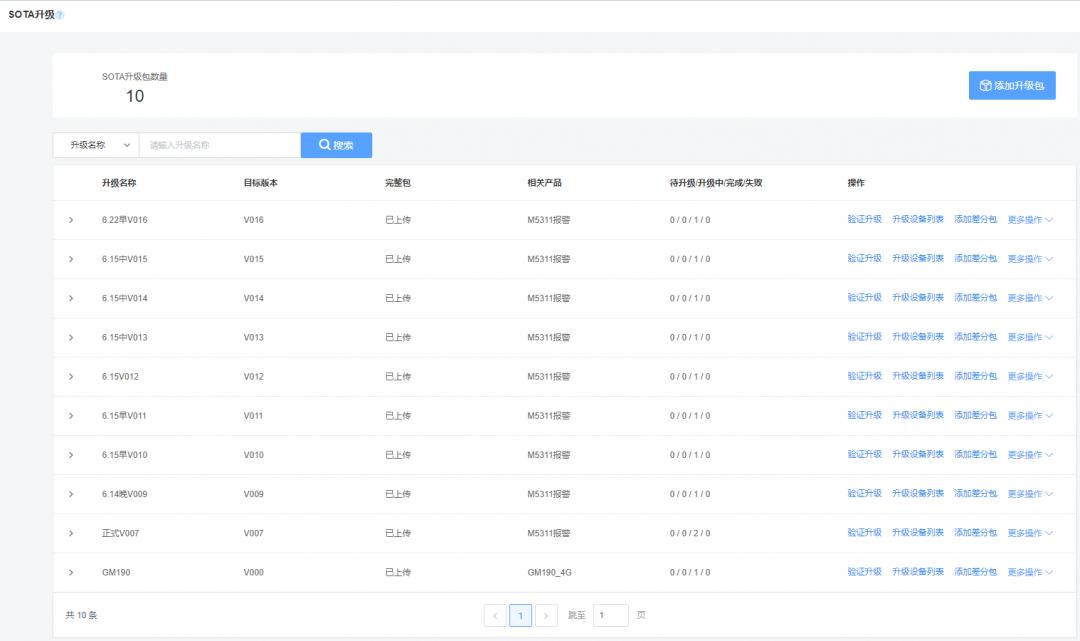
Task: Expand the GM190 row
Action: click(x=71, y=572)
